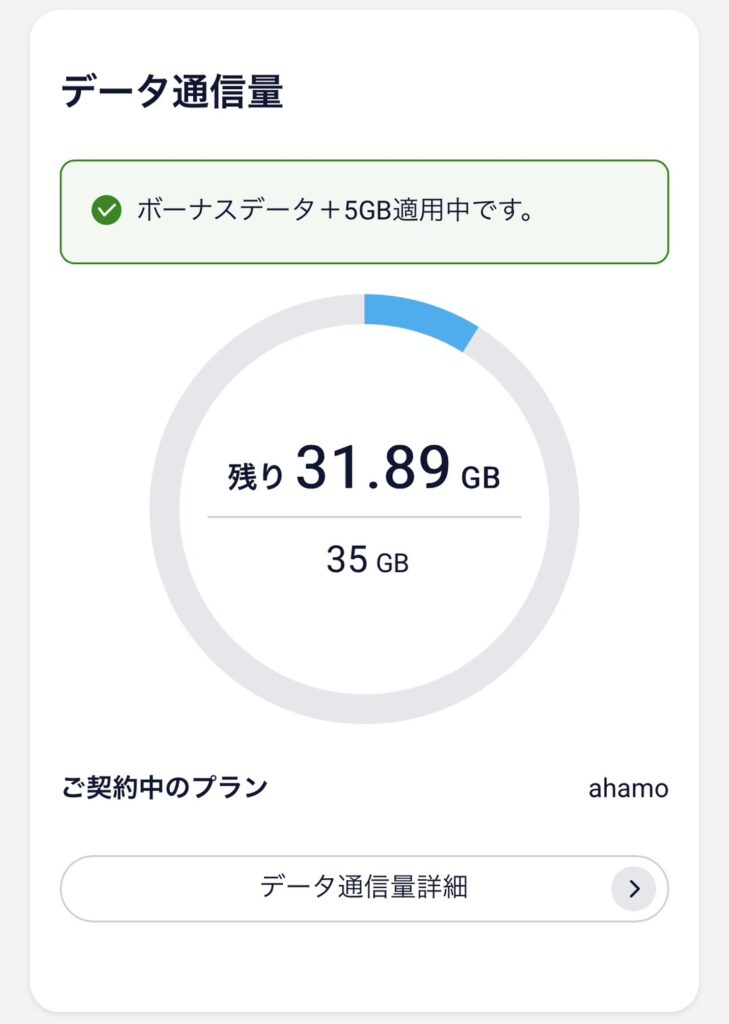The image size is (729, 1024).
Task: Click the divider line inside the chart
Action: click(364, 517)
